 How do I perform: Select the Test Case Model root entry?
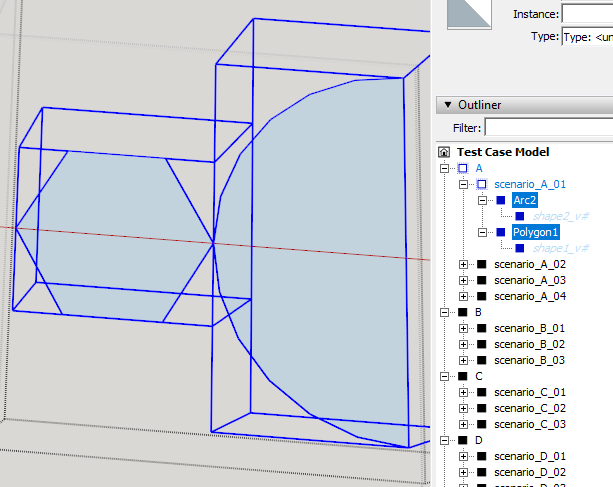tap(503, 152)
